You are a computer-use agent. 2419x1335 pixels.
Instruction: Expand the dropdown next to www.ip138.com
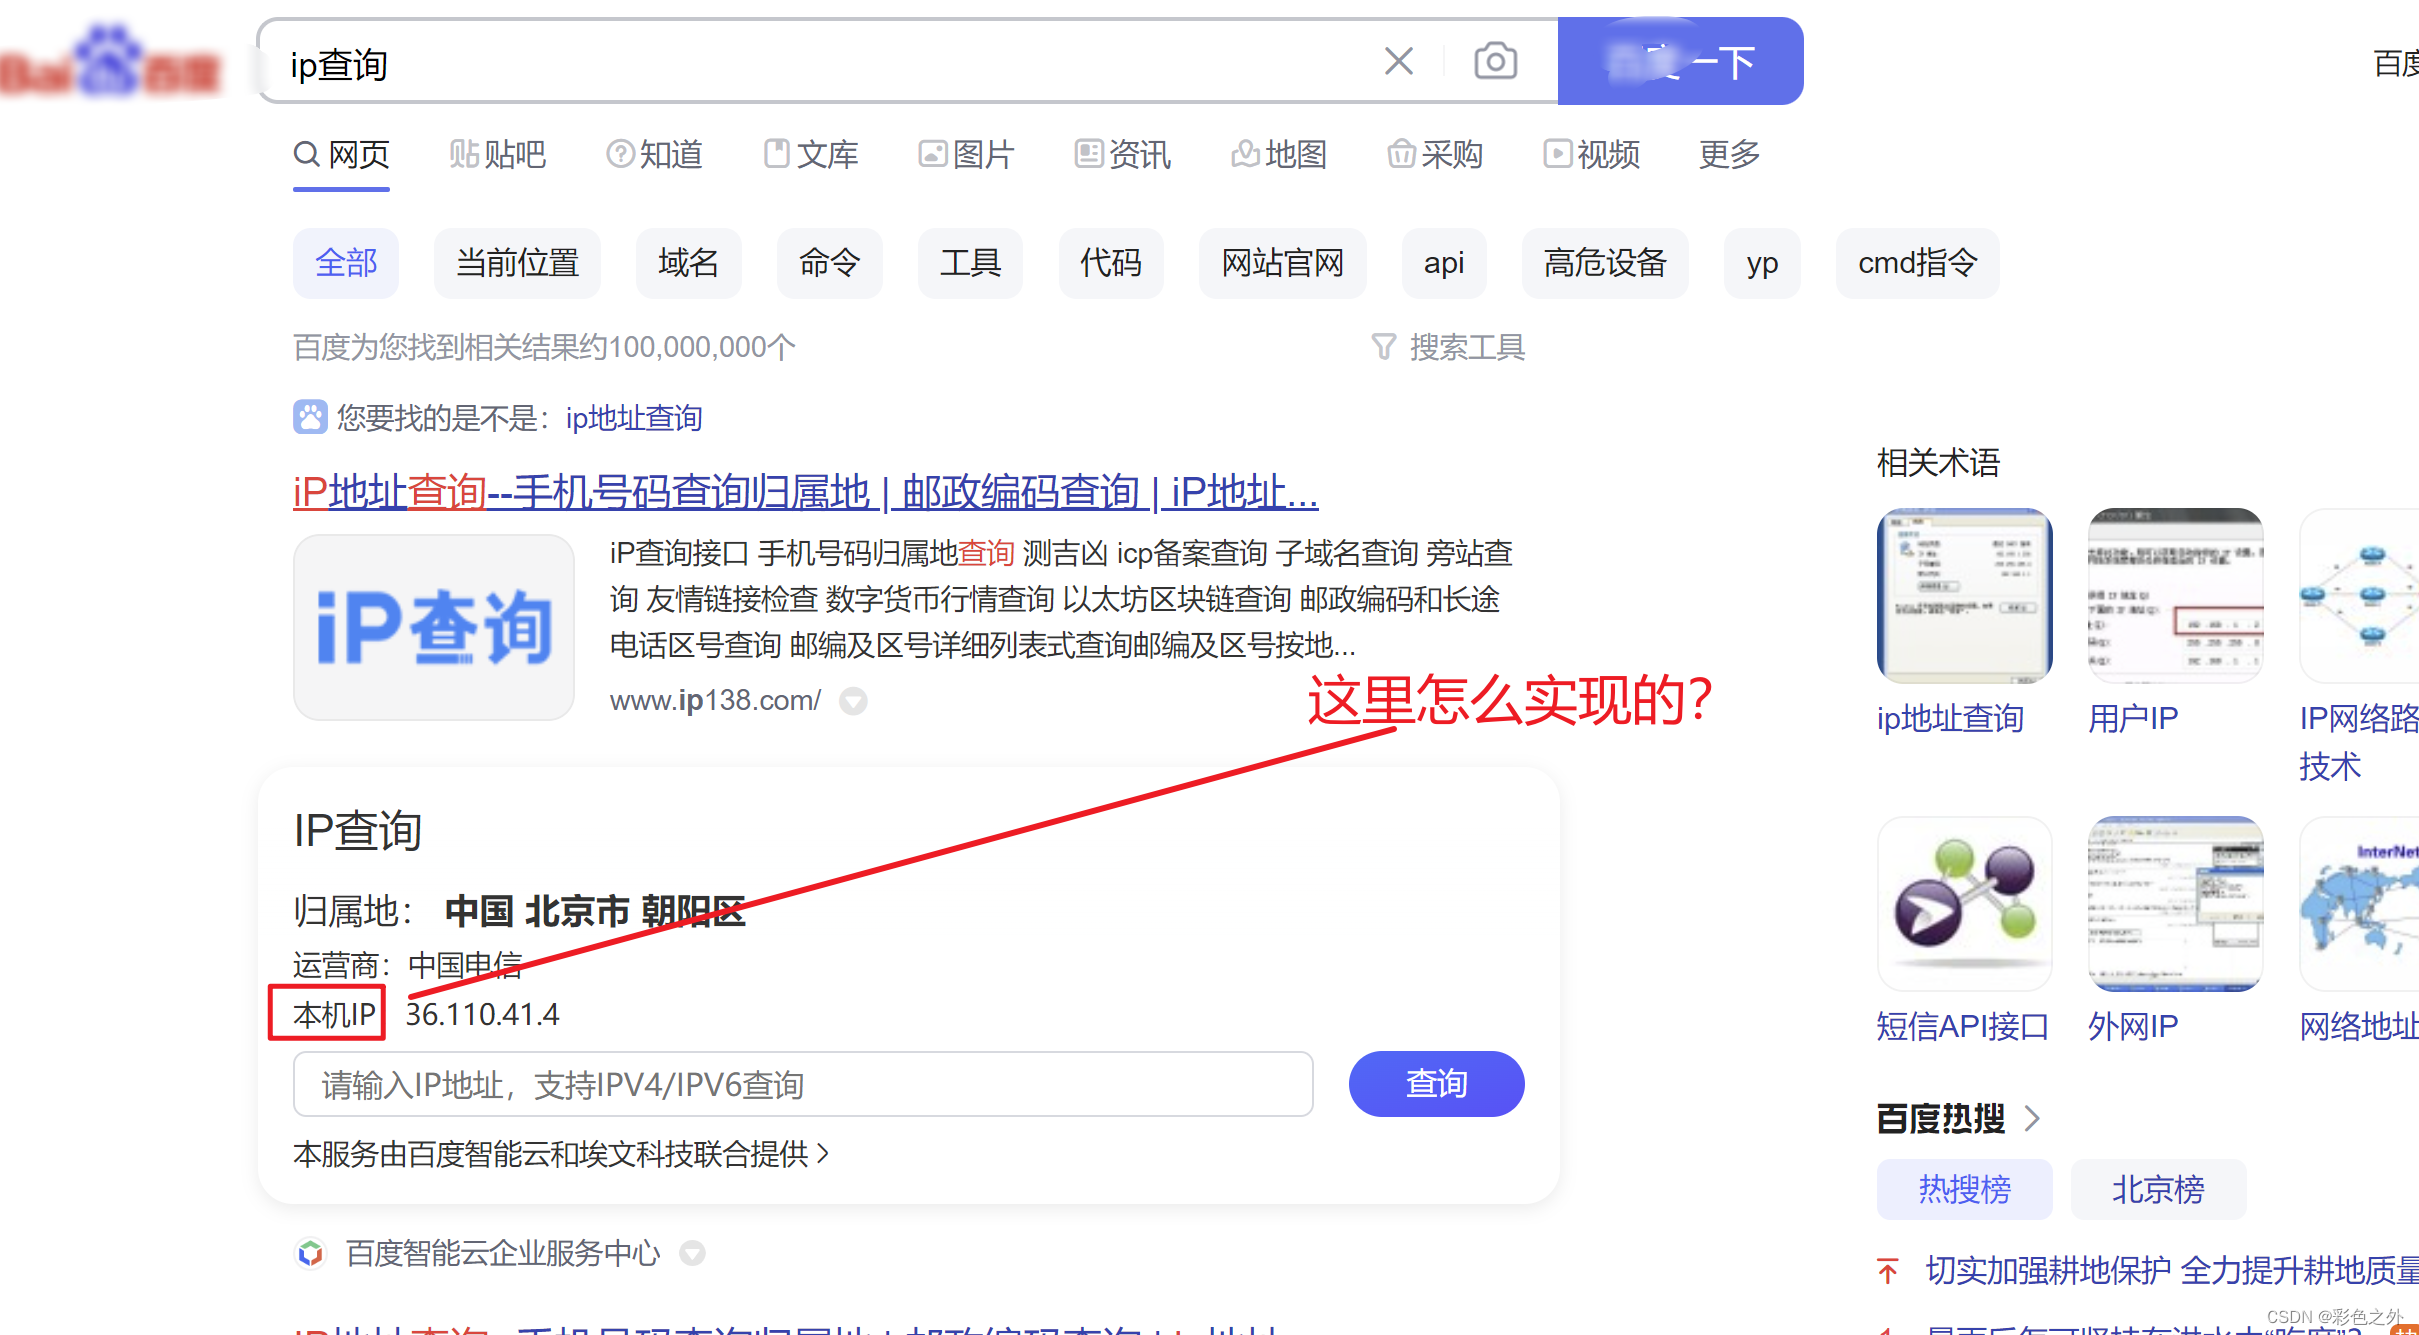point(853,701)
